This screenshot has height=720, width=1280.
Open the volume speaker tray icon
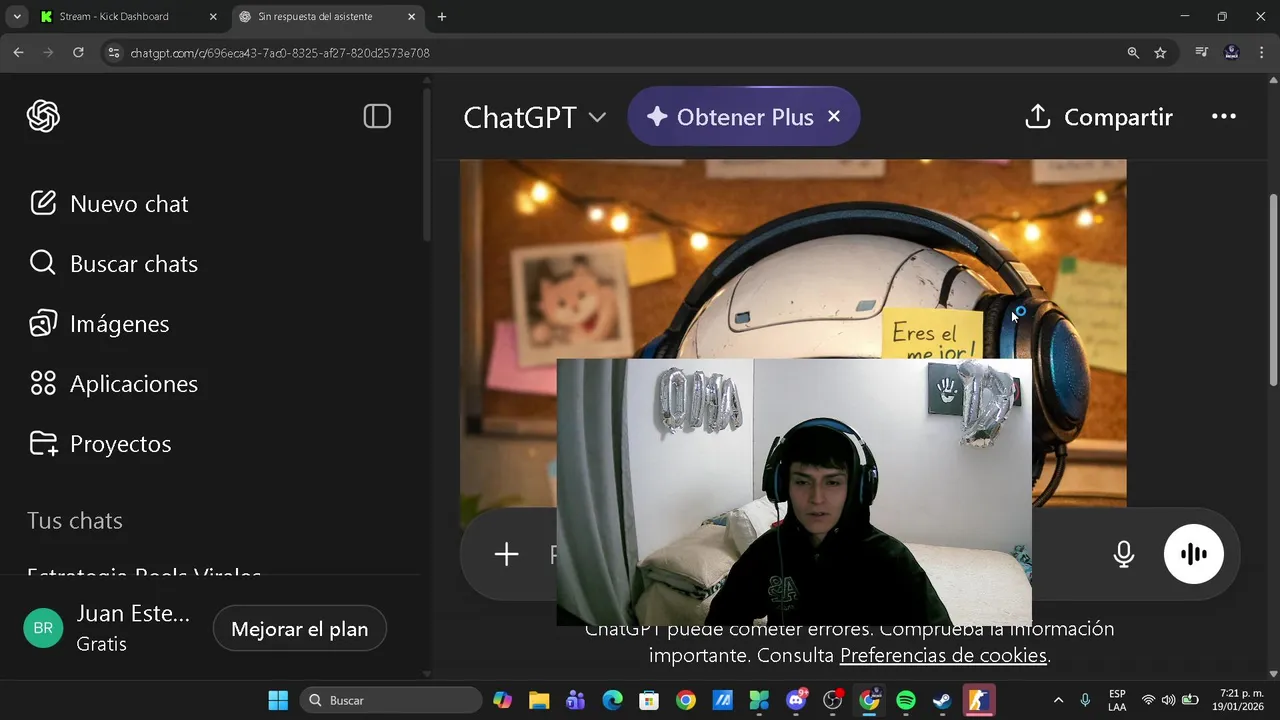[1168, 701]
